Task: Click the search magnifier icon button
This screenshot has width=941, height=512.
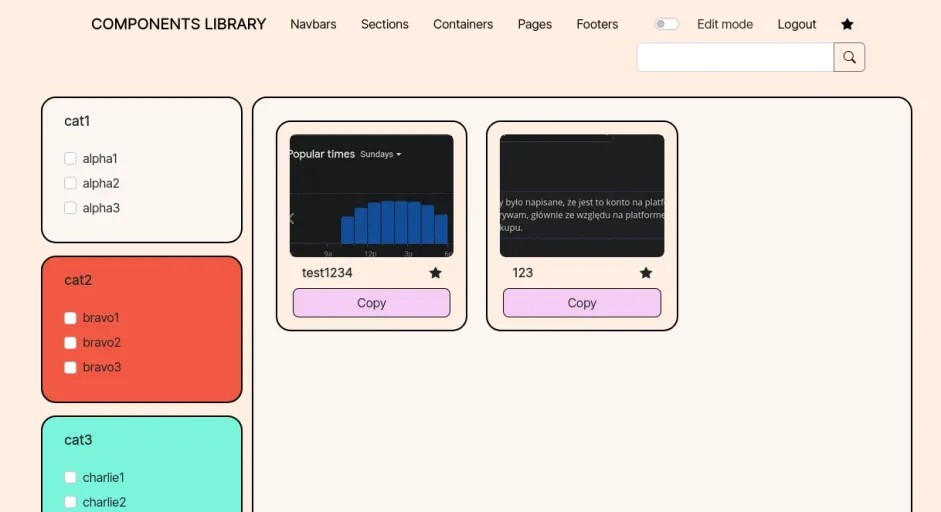Action: pyautogui.click(x=849, y=57)
